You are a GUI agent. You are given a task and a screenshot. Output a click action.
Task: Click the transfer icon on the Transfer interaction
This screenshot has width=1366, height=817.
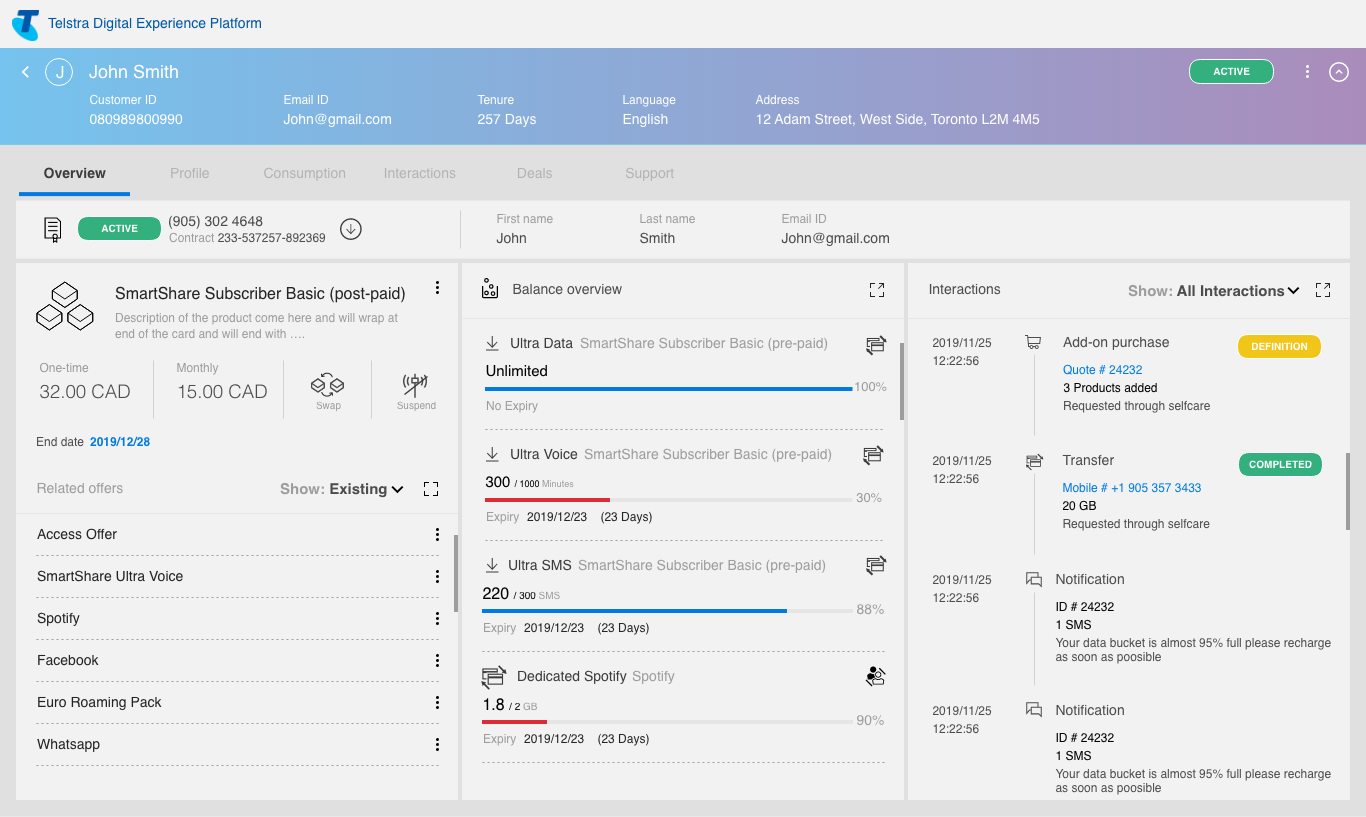pos(1033,461)
